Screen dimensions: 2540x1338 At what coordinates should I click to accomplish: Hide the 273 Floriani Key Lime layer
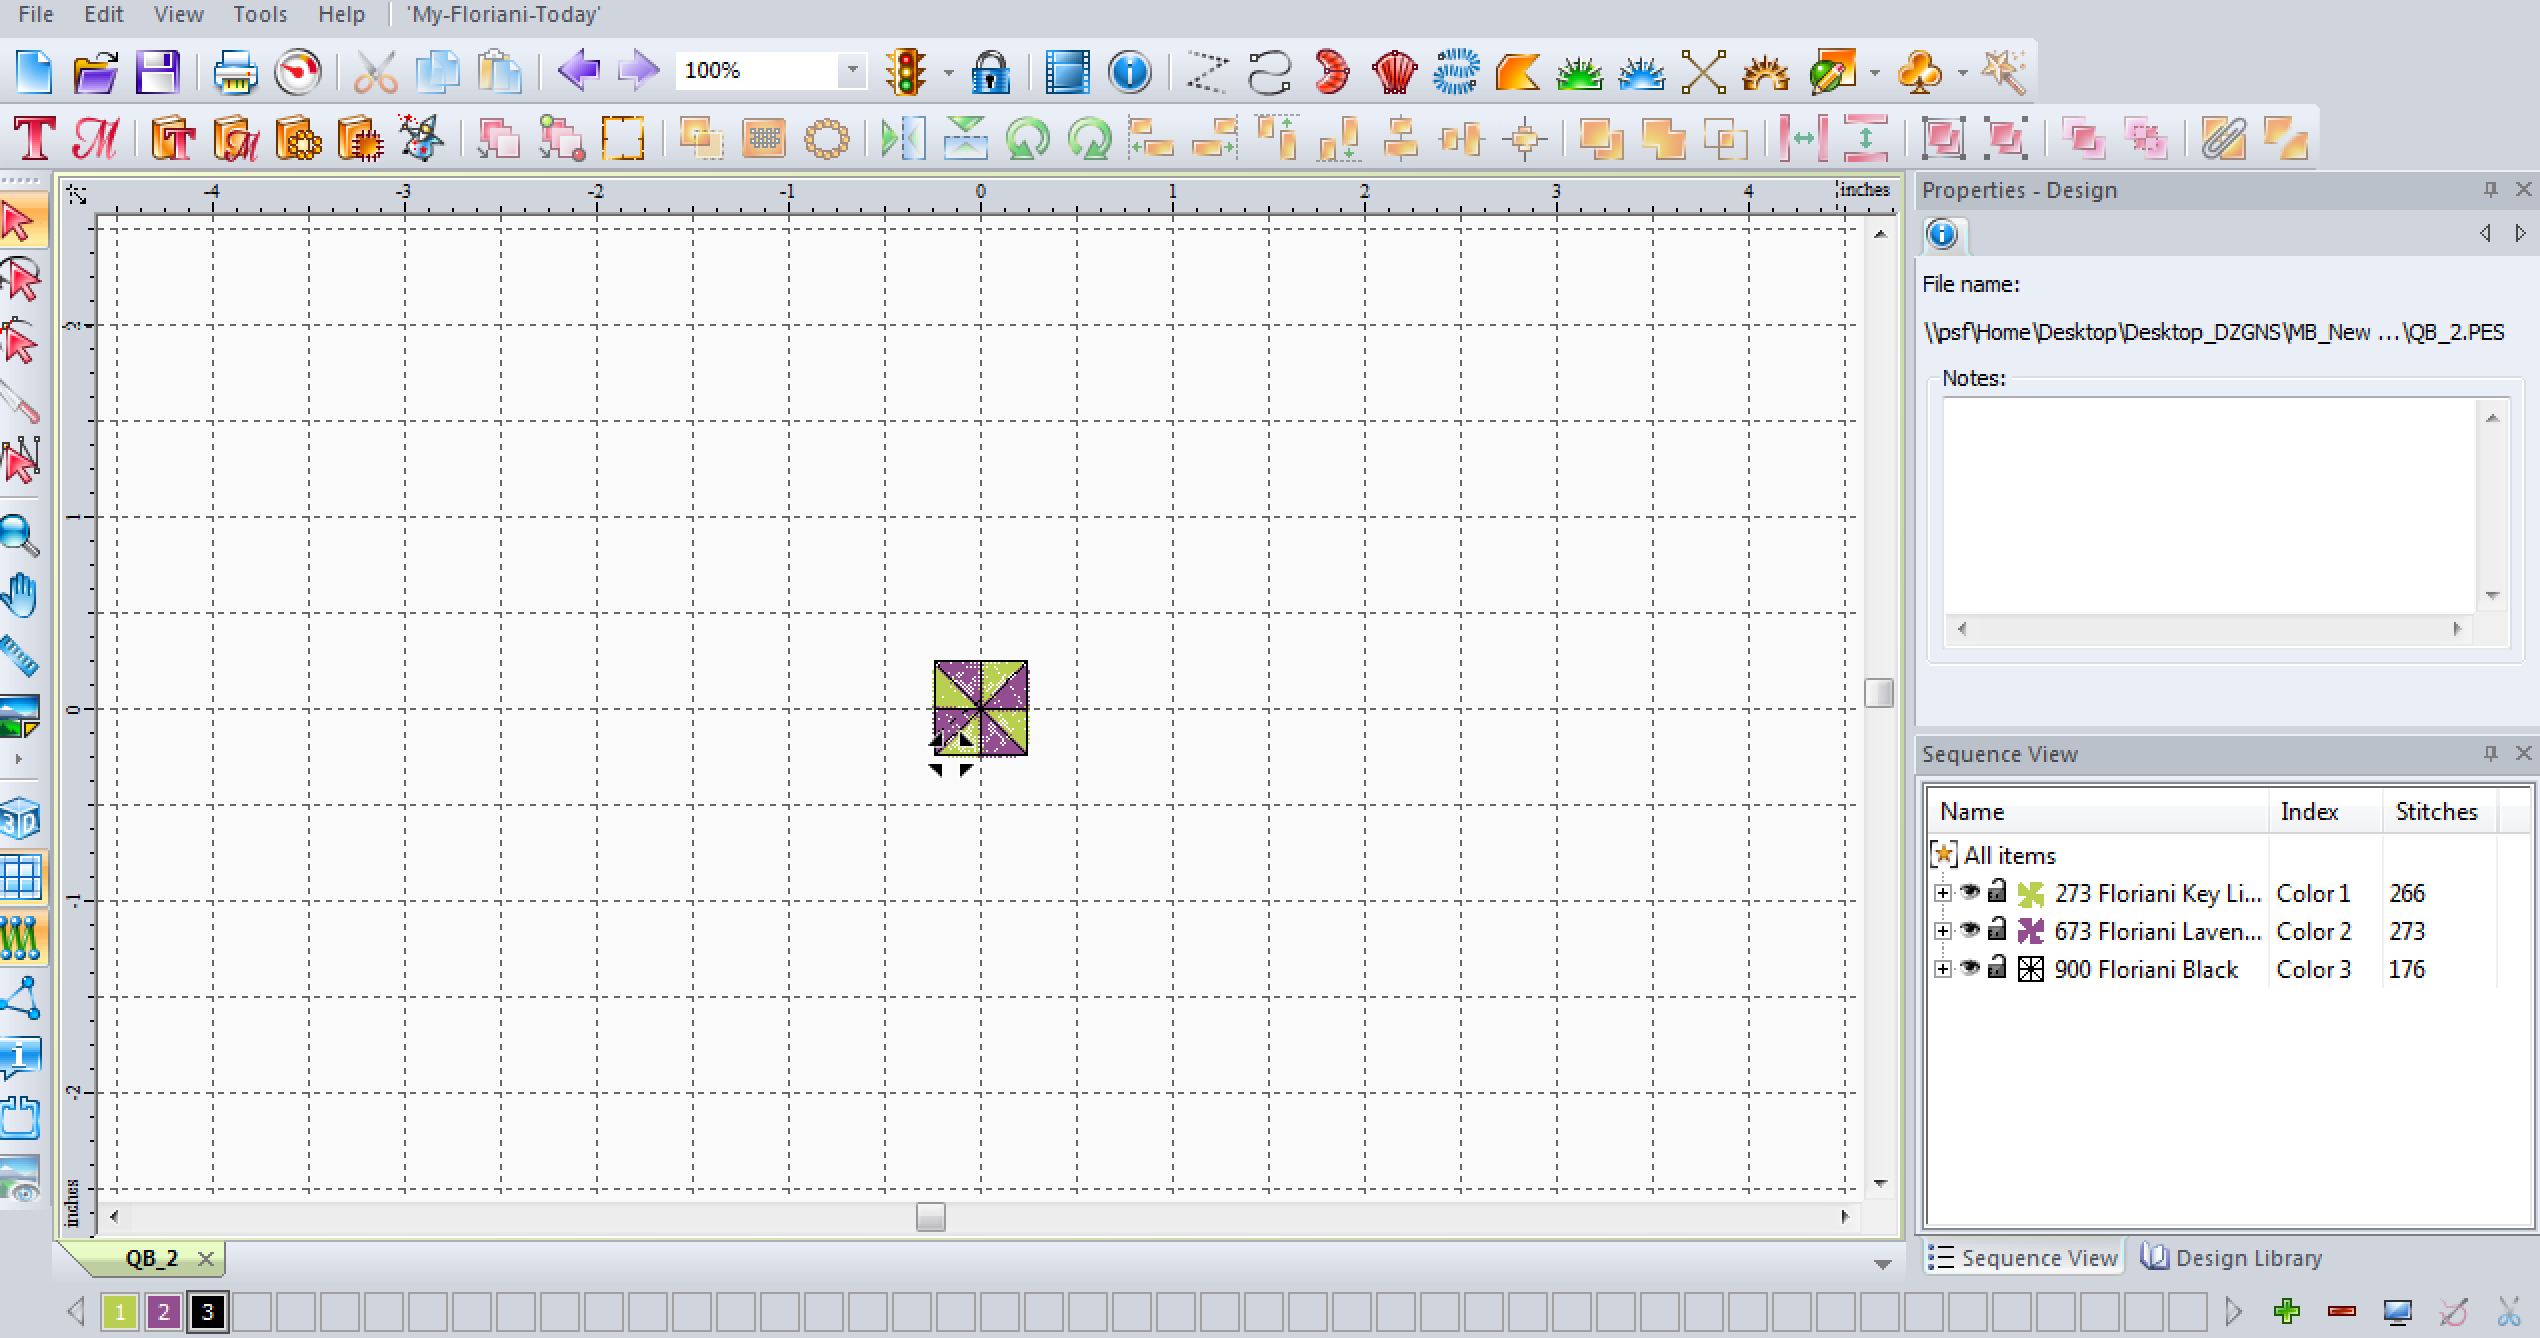[1970, 892]
